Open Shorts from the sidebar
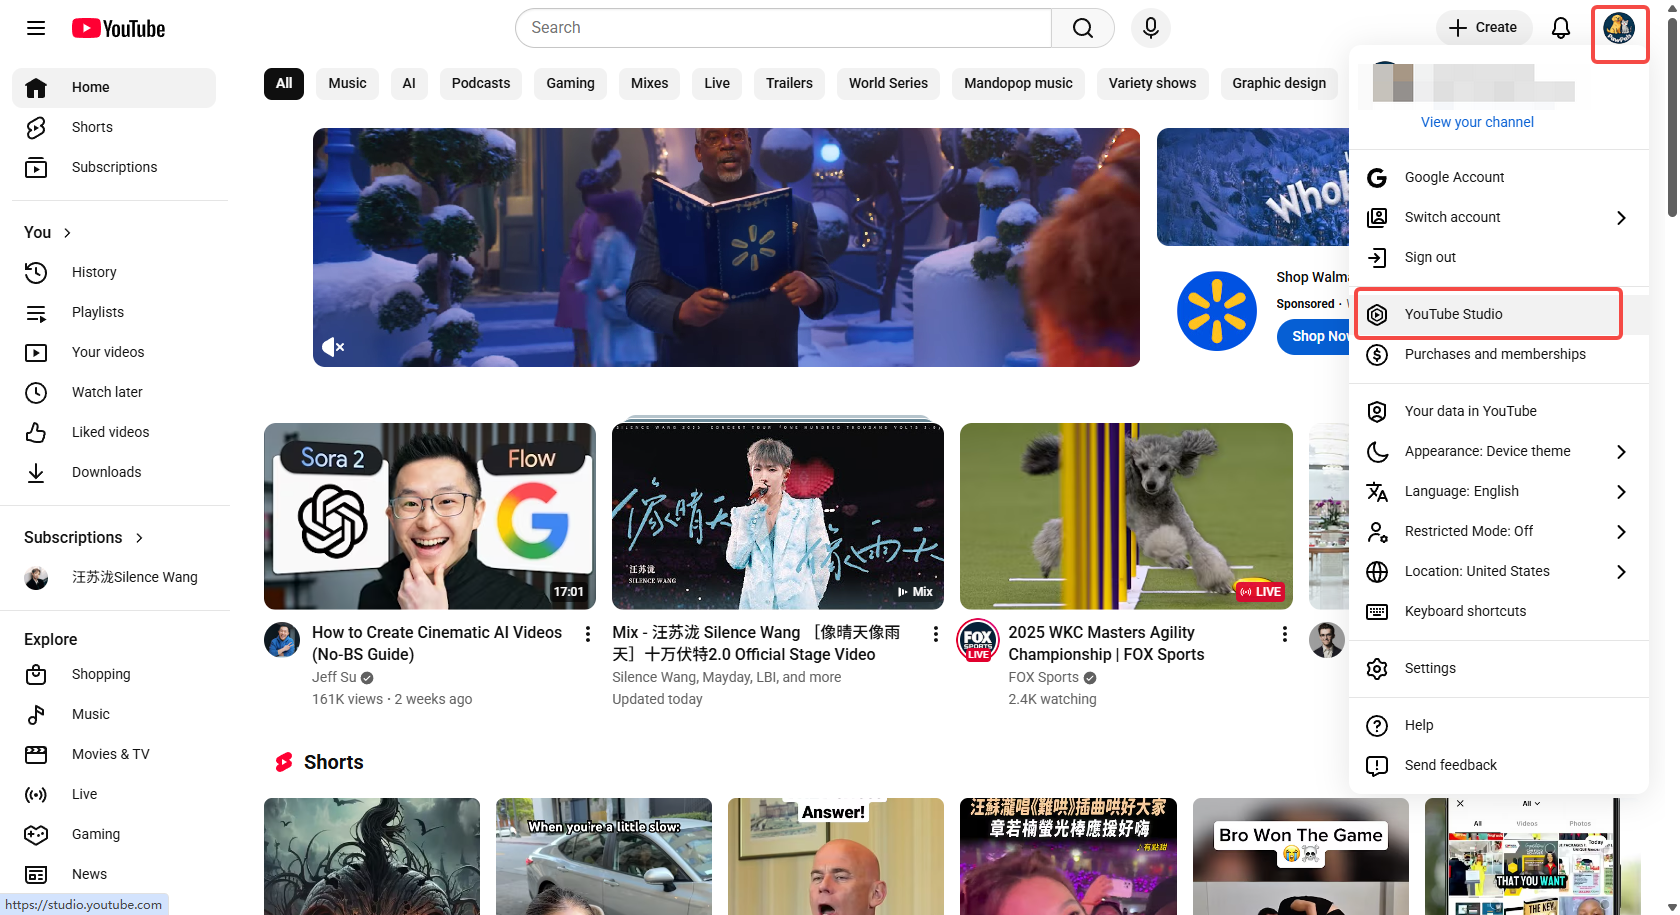This screenshot has height=915, width=1680. coord(92,127)
